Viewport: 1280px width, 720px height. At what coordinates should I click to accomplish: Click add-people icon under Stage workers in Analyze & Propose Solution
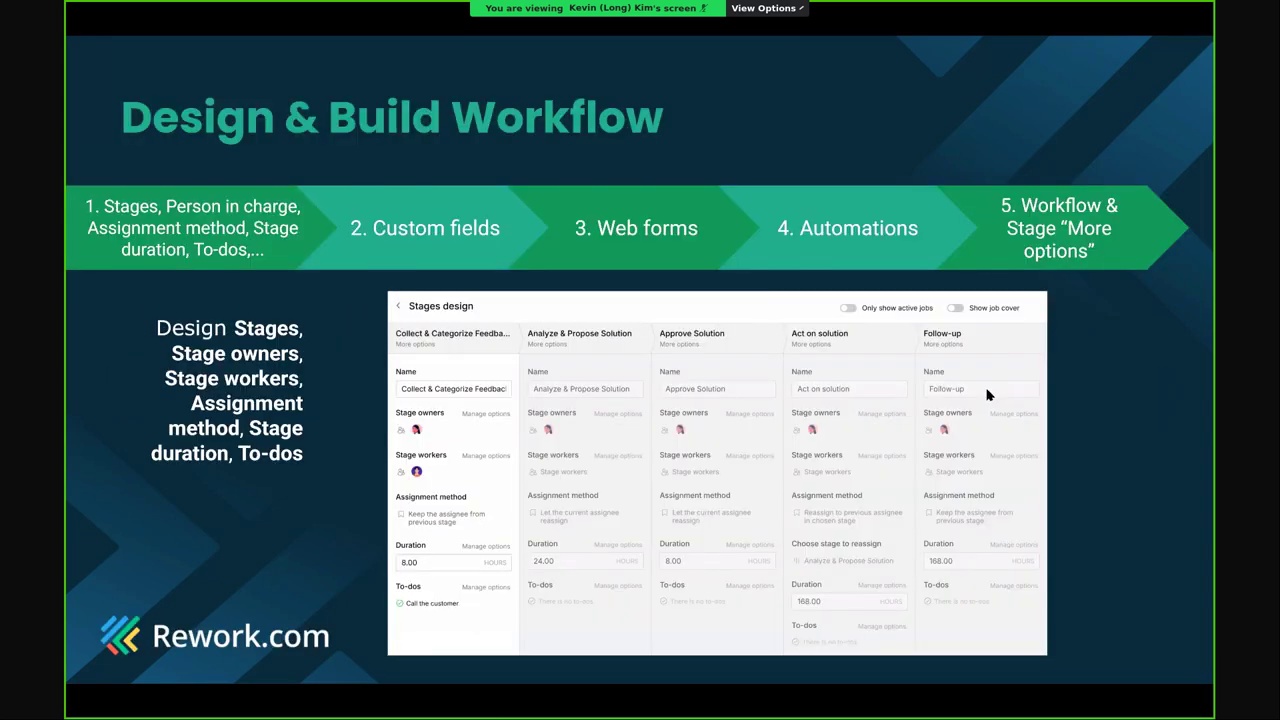pos(533,472)
